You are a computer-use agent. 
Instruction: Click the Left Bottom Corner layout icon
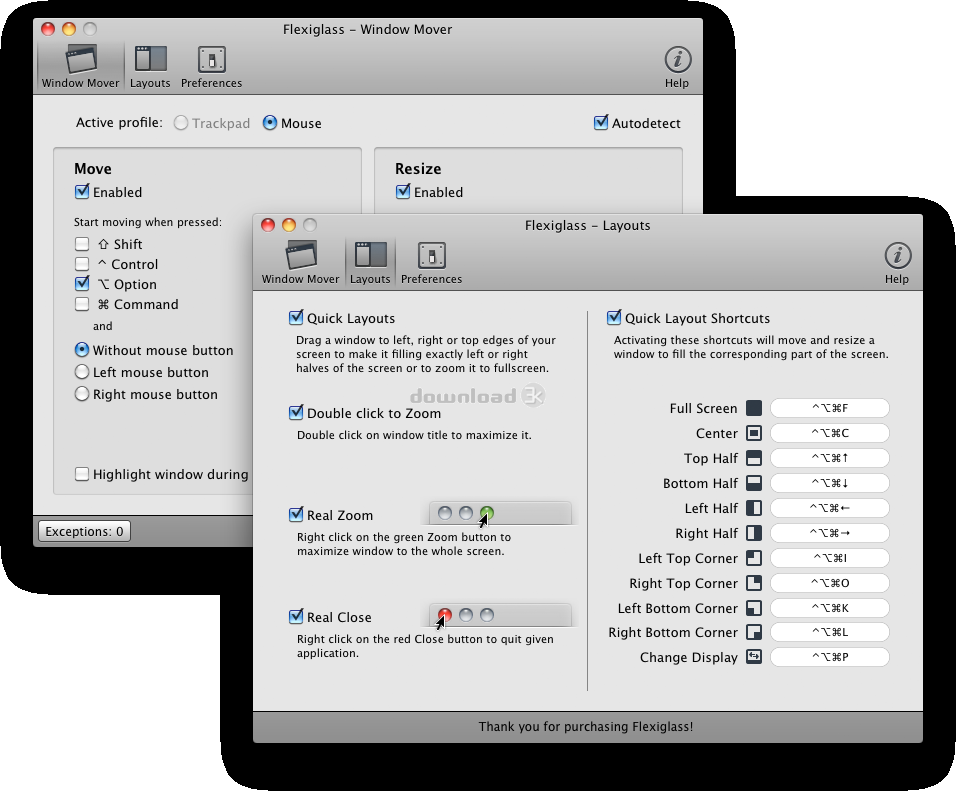[x=754, y=608]
